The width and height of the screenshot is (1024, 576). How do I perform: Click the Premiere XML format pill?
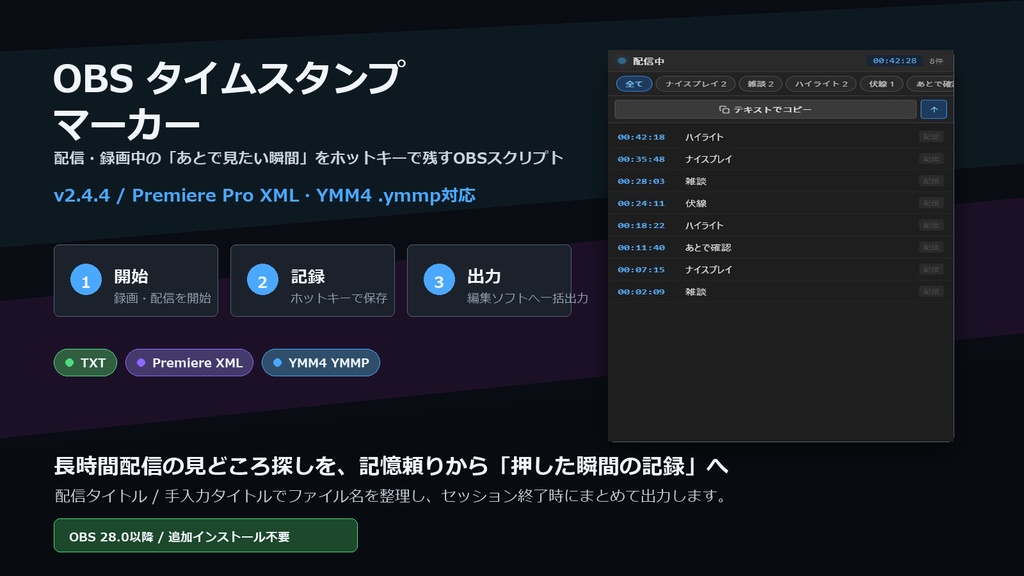(x=189, y=362)
